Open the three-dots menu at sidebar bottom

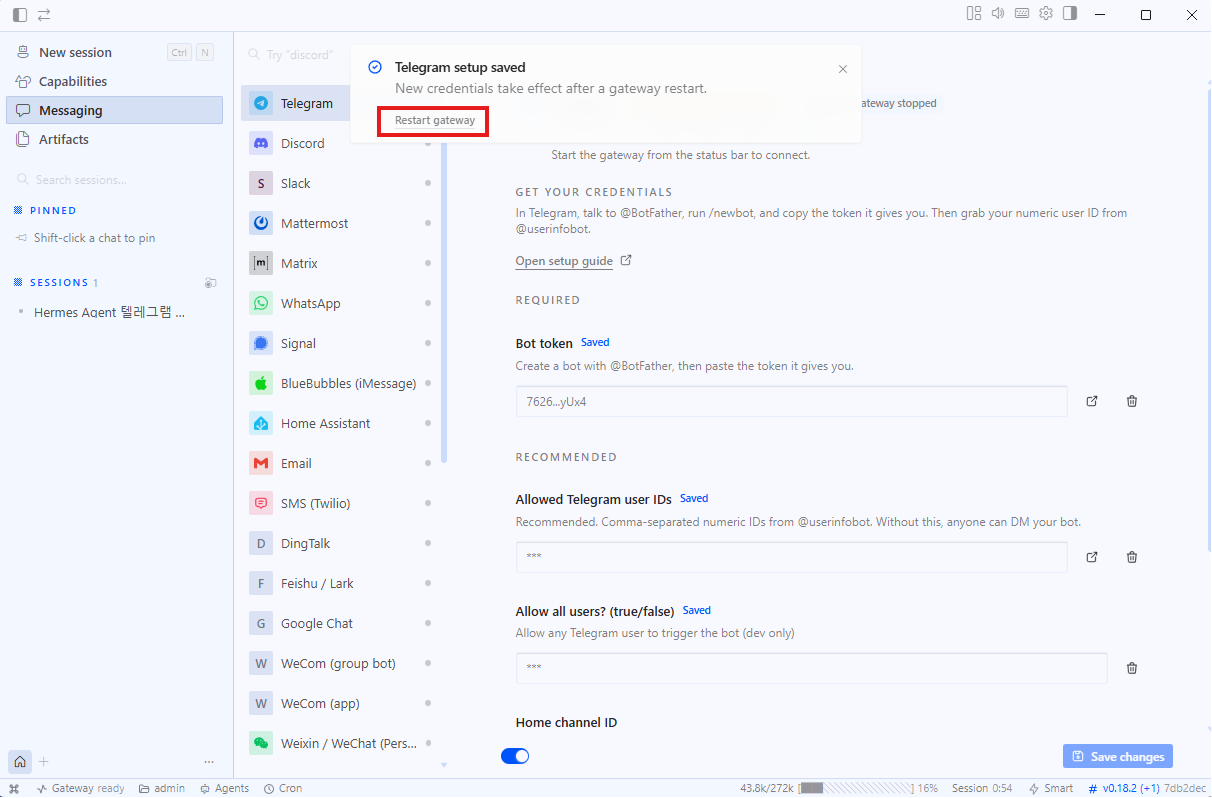[x=209, y=762]
